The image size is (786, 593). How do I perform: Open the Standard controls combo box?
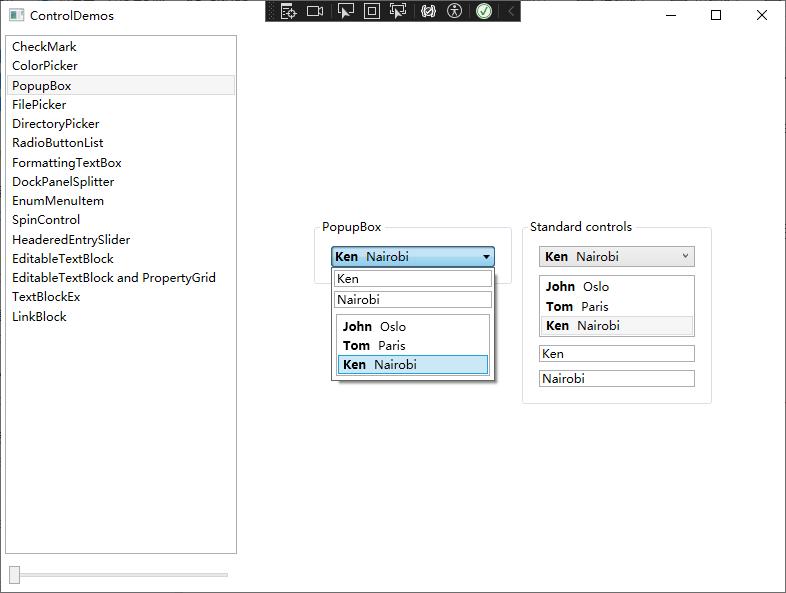click(x=616, y=257)
